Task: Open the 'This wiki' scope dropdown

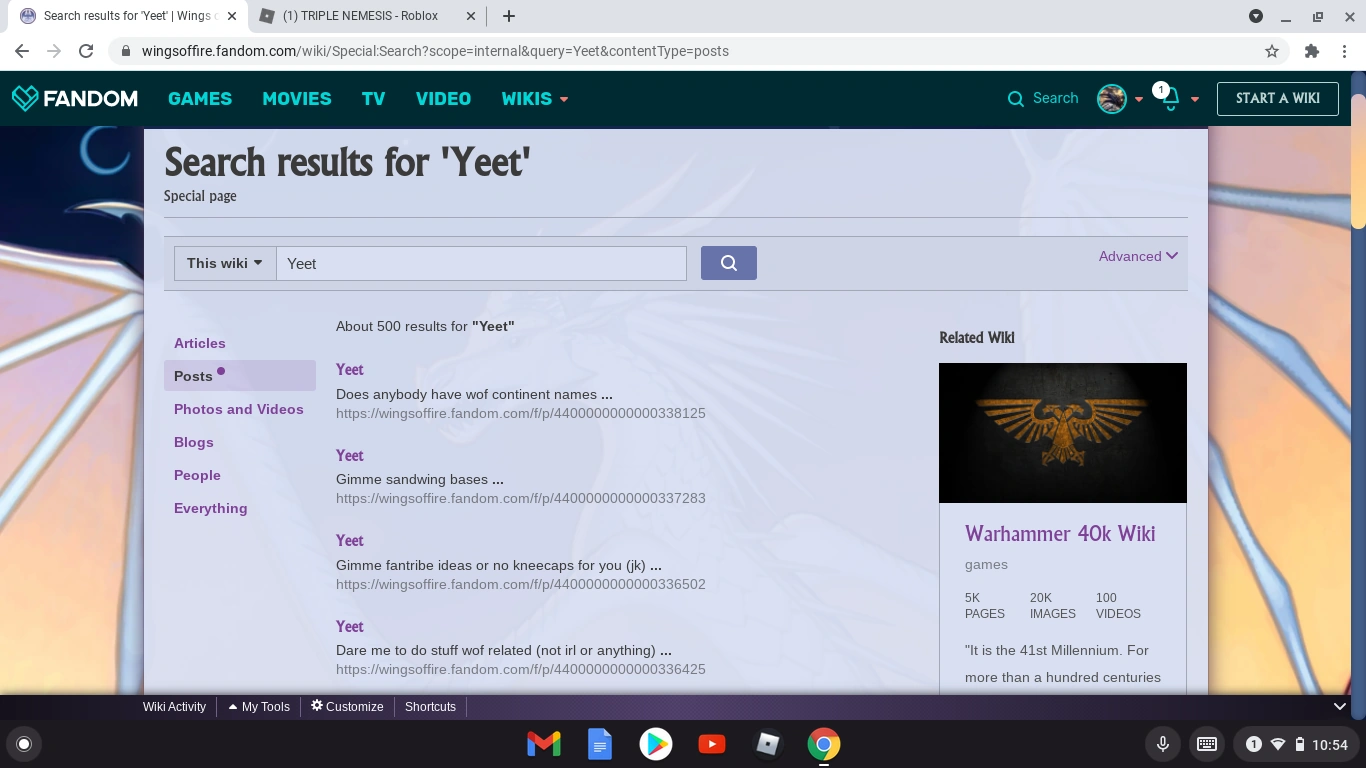Action: tap(224, 263)
